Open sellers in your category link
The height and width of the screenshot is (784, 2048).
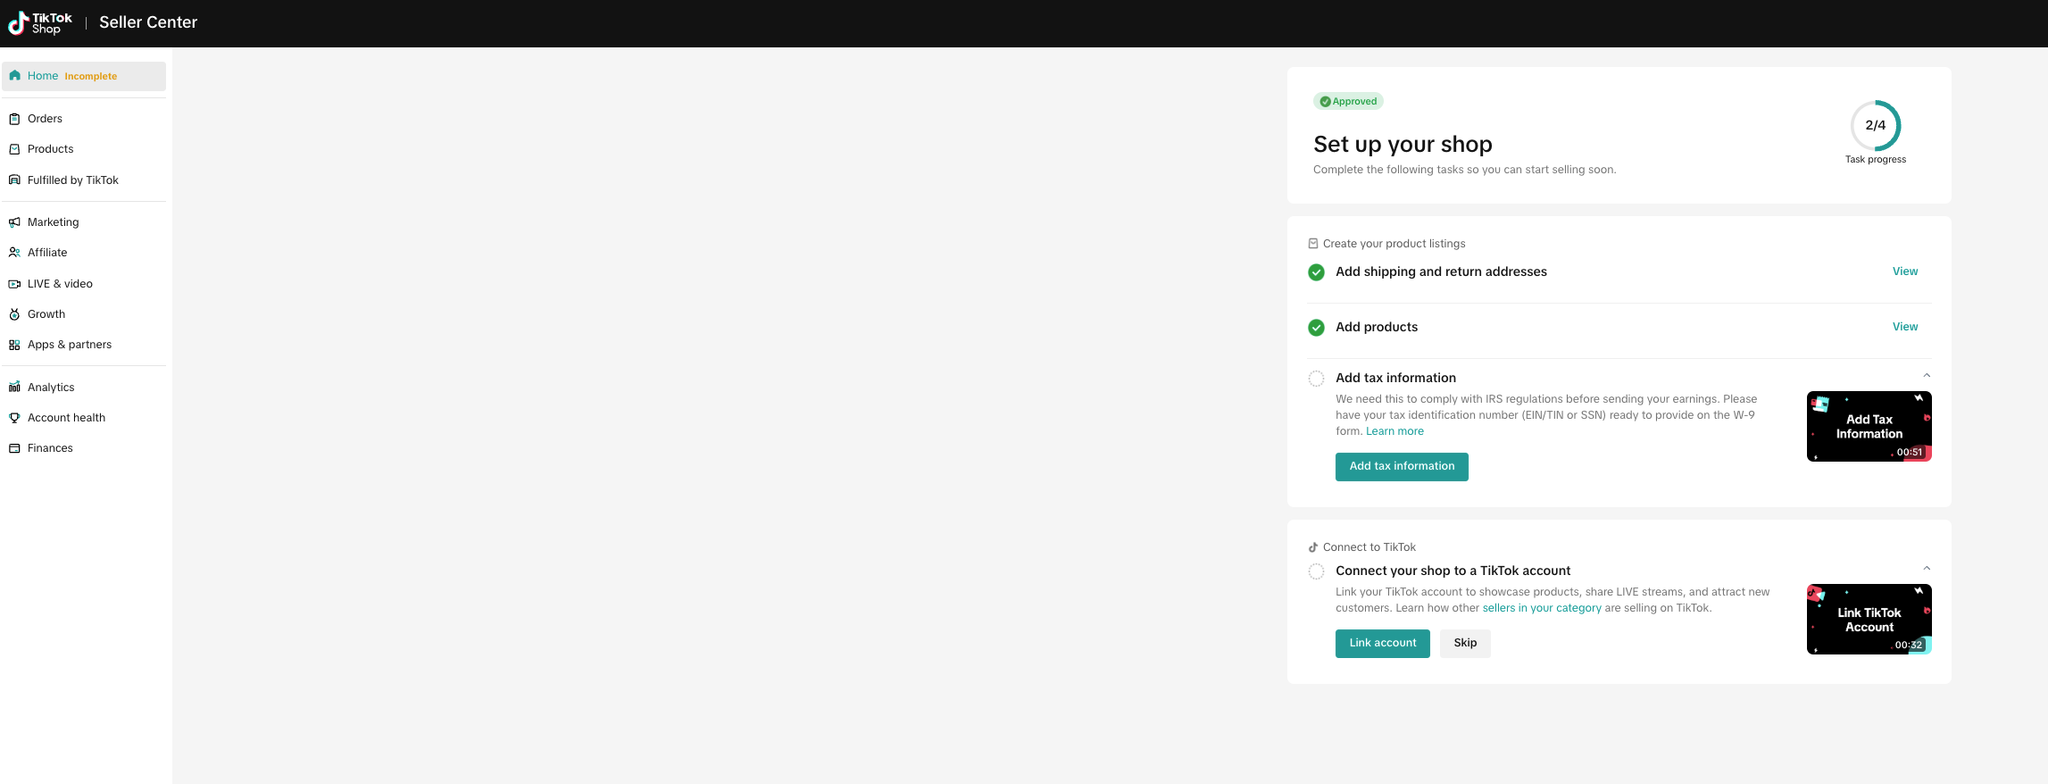(x=1541, y=608)
